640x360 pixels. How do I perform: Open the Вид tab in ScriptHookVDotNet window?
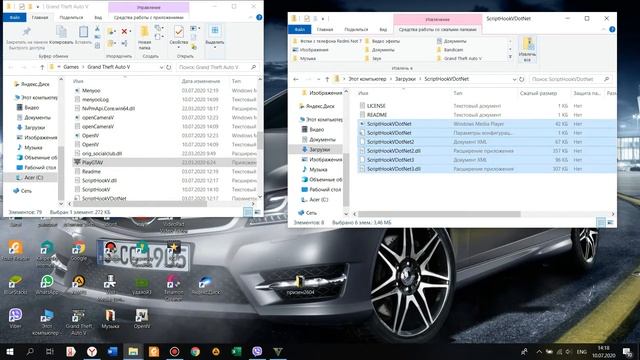pyautogui.click(x=383, y=29)
